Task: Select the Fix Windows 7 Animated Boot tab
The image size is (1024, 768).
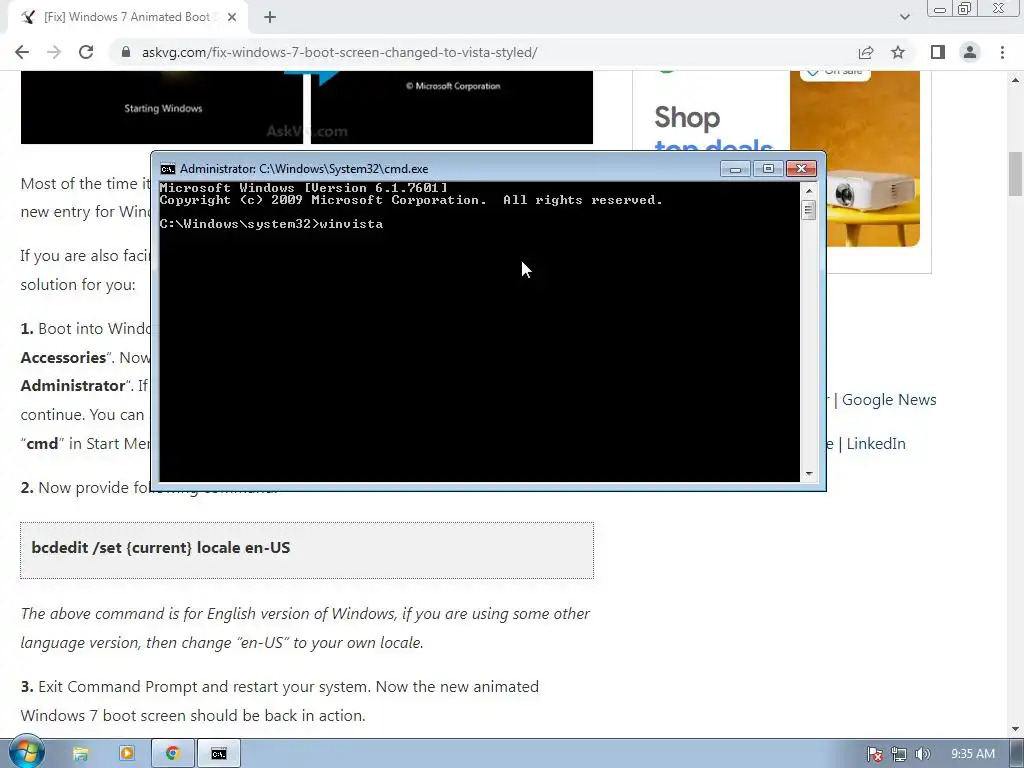Action: 128,17
